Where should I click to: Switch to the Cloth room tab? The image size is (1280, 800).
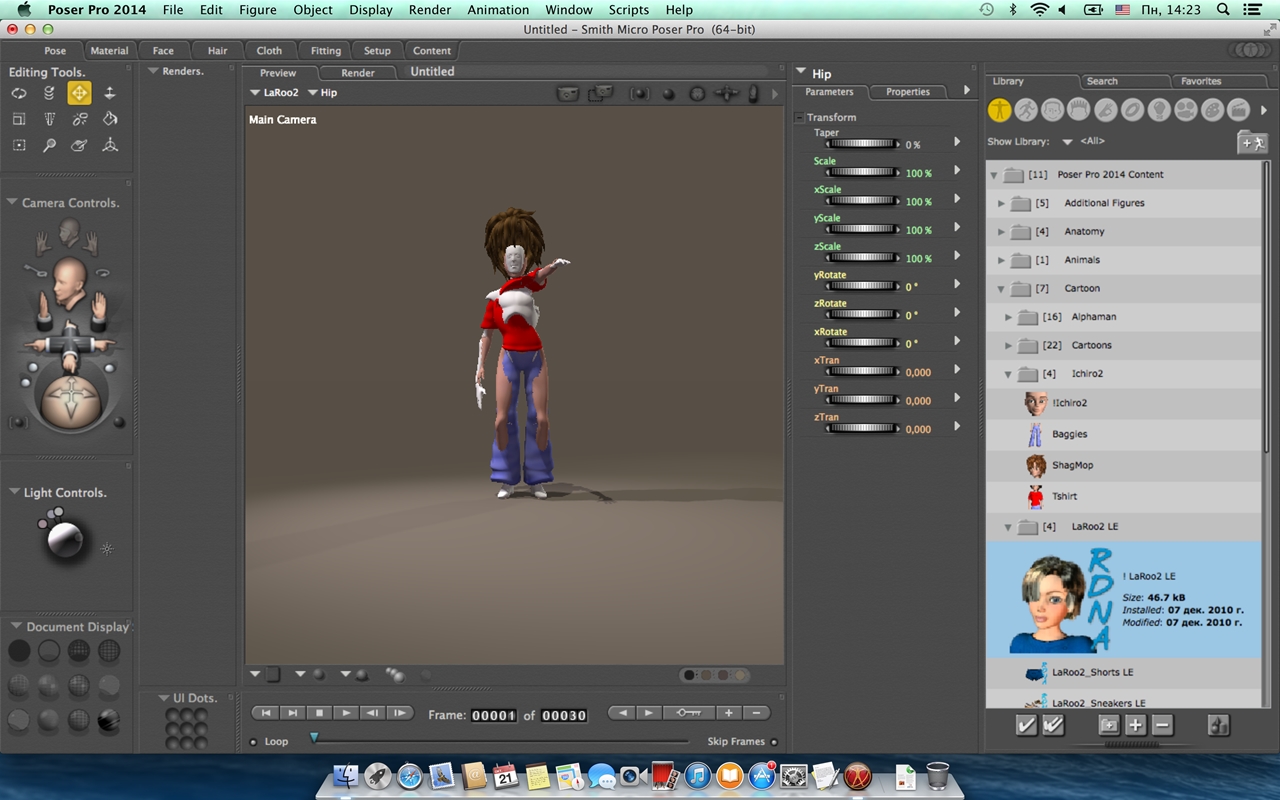pyautogui.click(x=269, y=51)
